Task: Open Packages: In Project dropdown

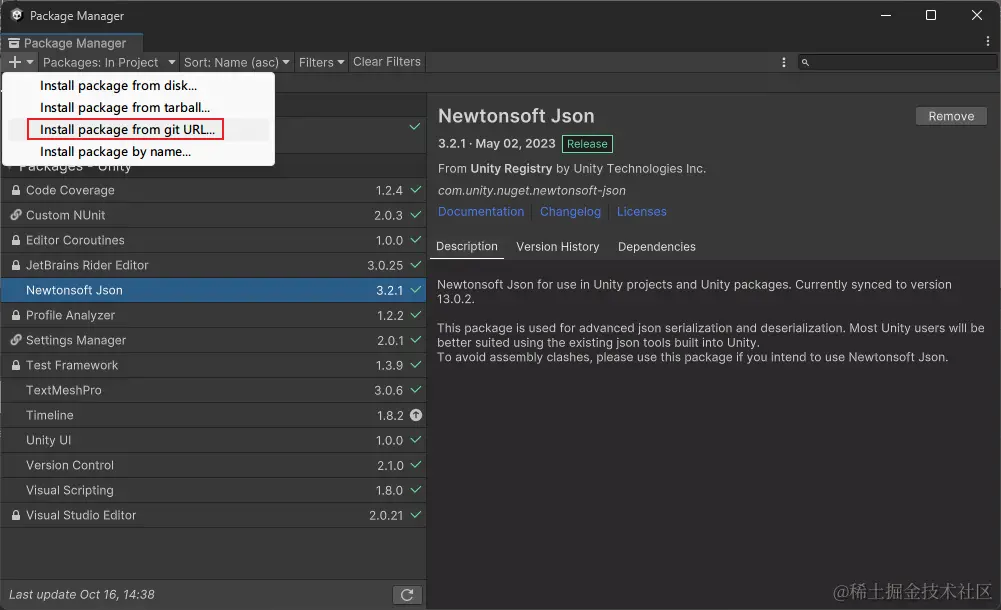Action: pos(109,62)
